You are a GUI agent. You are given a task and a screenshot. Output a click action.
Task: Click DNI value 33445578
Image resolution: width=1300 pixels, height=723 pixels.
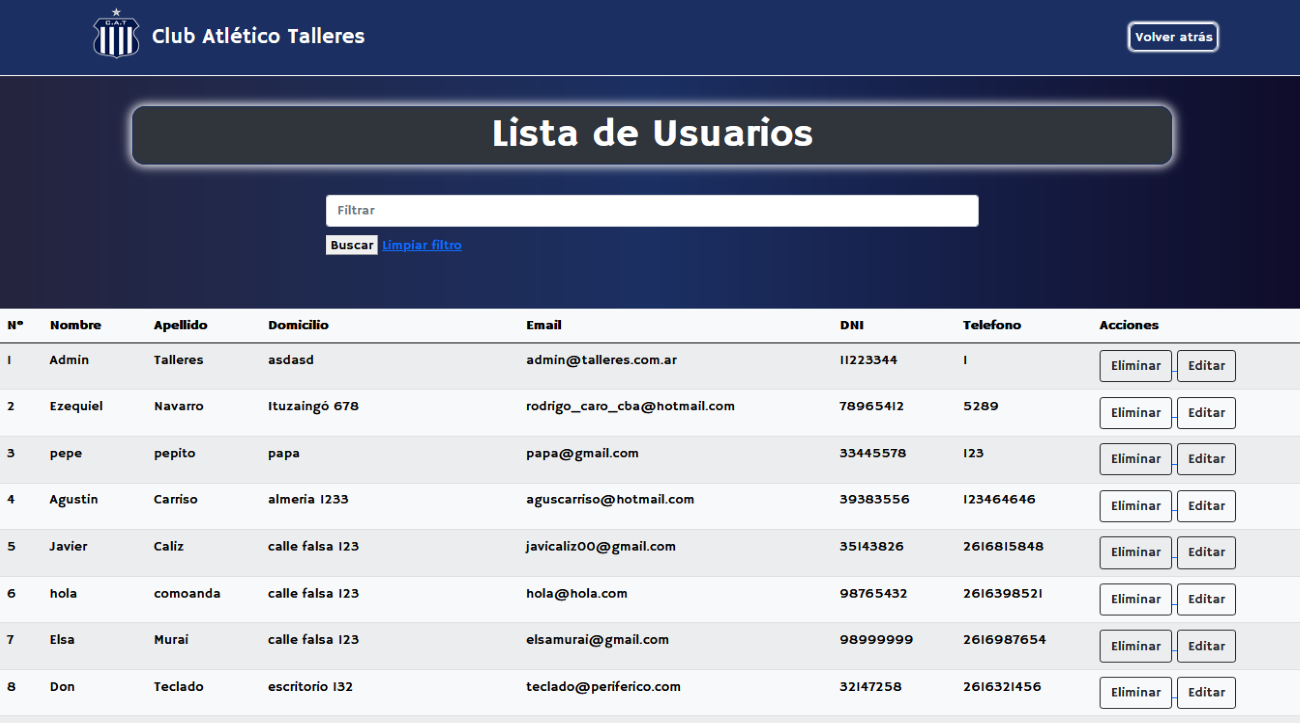[x=873, y=453]
